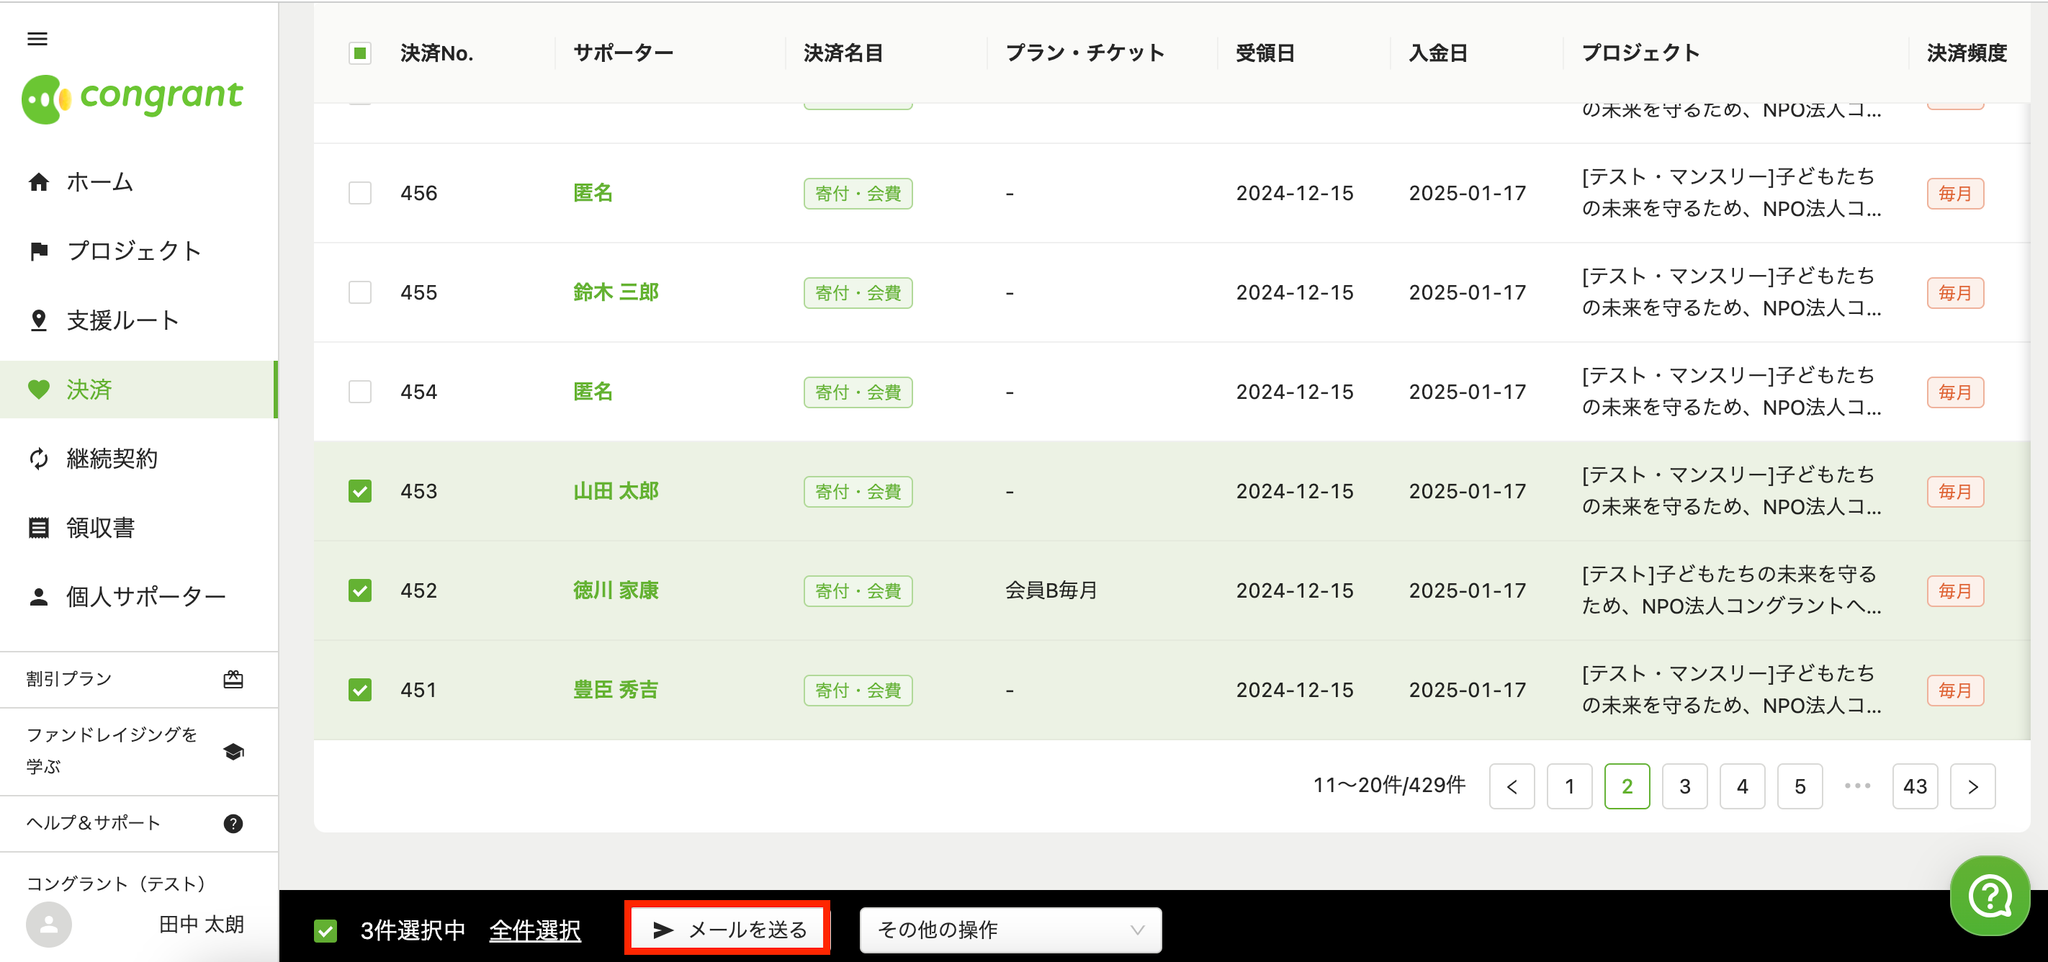The image size is (2048, 962).
Task: Uncheck the row 451 checkbox
Action: (360, 690)
